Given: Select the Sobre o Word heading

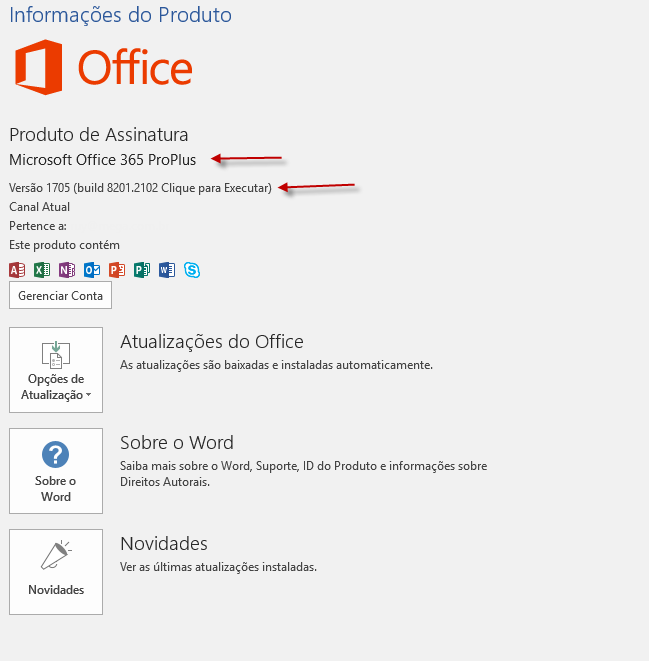Looking at the screenshot, I should coord(177,443).
